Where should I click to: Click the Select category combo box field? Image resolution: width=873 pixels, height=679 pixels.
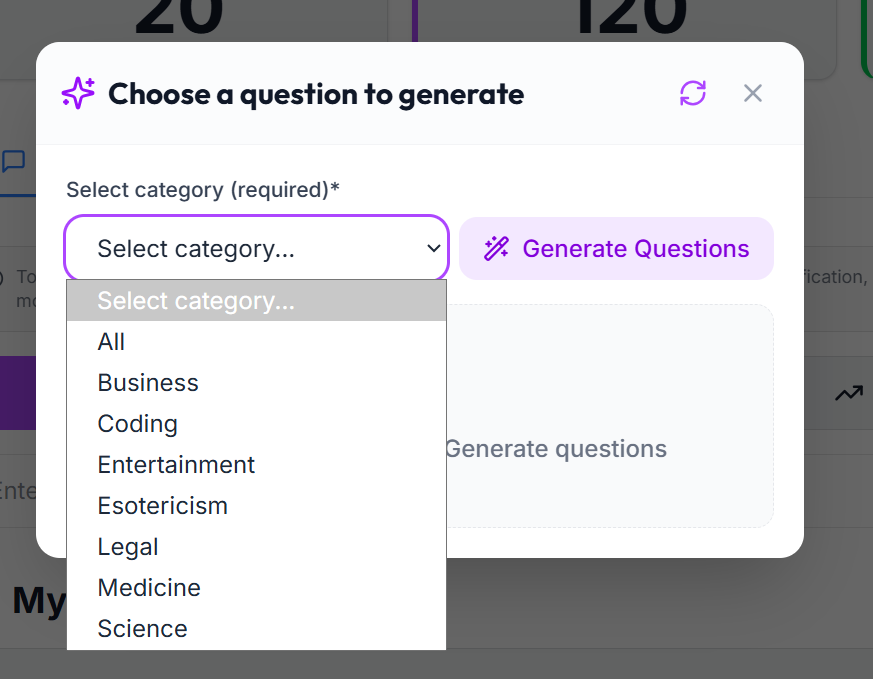click(x=257, y=248)
